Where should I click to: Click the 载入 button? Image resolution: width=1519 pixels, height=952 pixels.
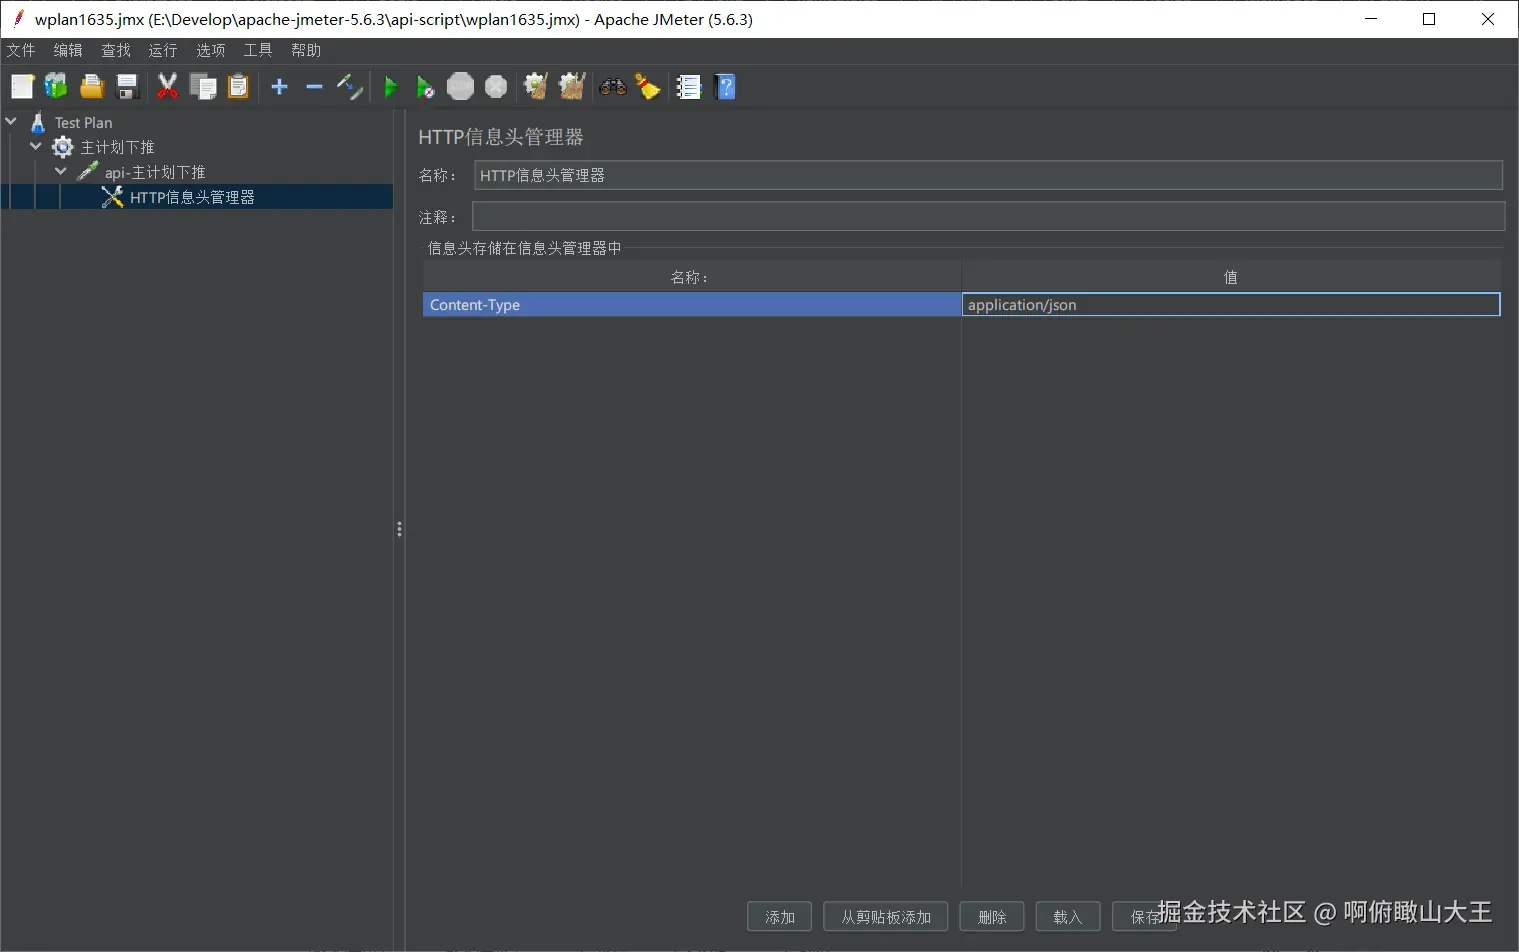1068,917
